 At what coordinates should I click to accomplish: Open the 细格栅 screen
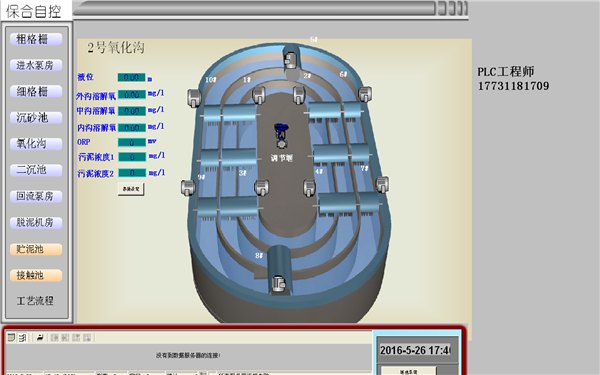[36, 91]
